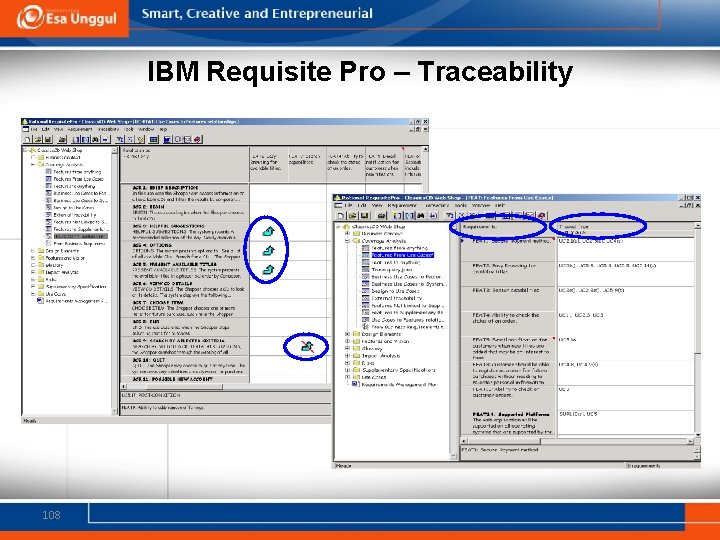Open Window menu in back window
The height and width of the screenshot is (540, 720).
(146, 129)
